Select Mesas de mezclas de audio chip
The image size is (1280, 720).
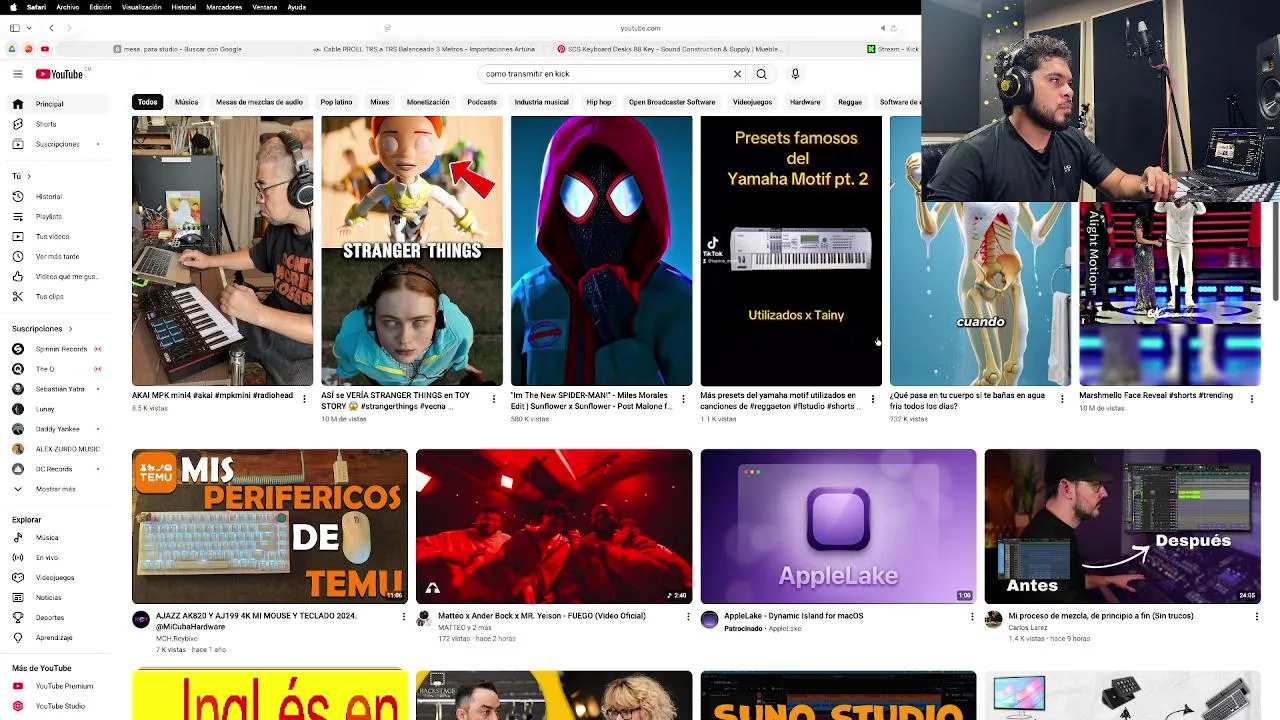pos(259,102)
